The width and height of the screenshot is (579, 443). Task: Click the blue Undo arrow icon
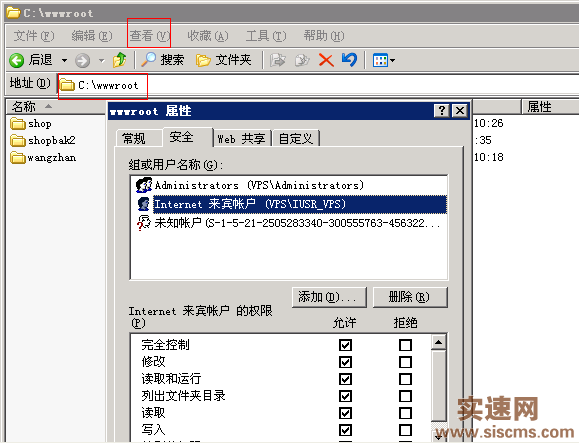click(349, 60)
